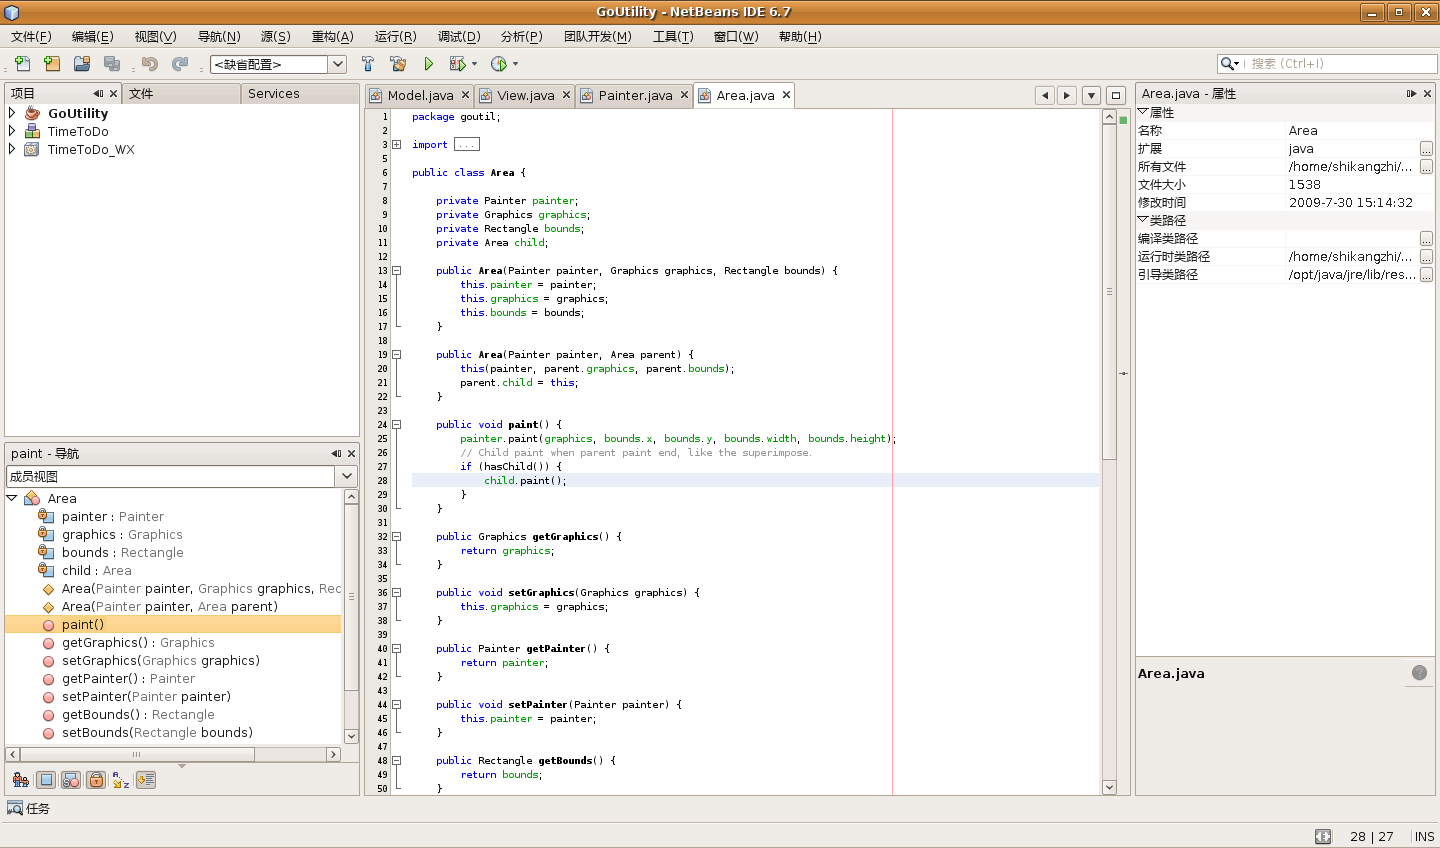Screen dimensions: 1440x848
Task: Switch to the Painter.java editor tab
Action: point(634,95)
